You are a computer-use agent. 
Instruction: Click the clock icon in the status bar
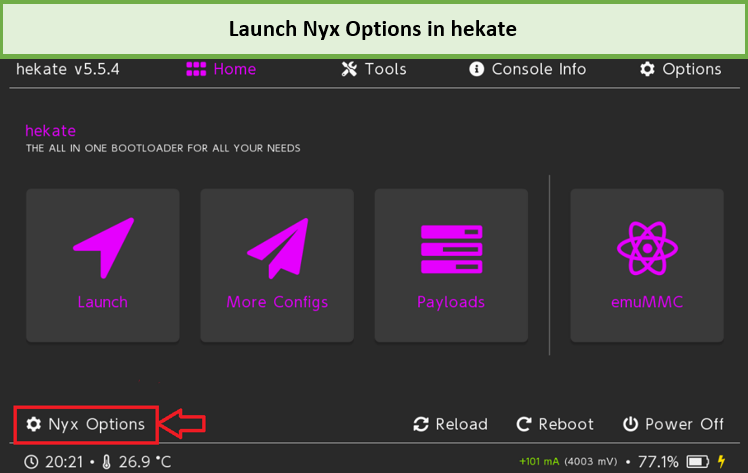click(x=31, y=462)
